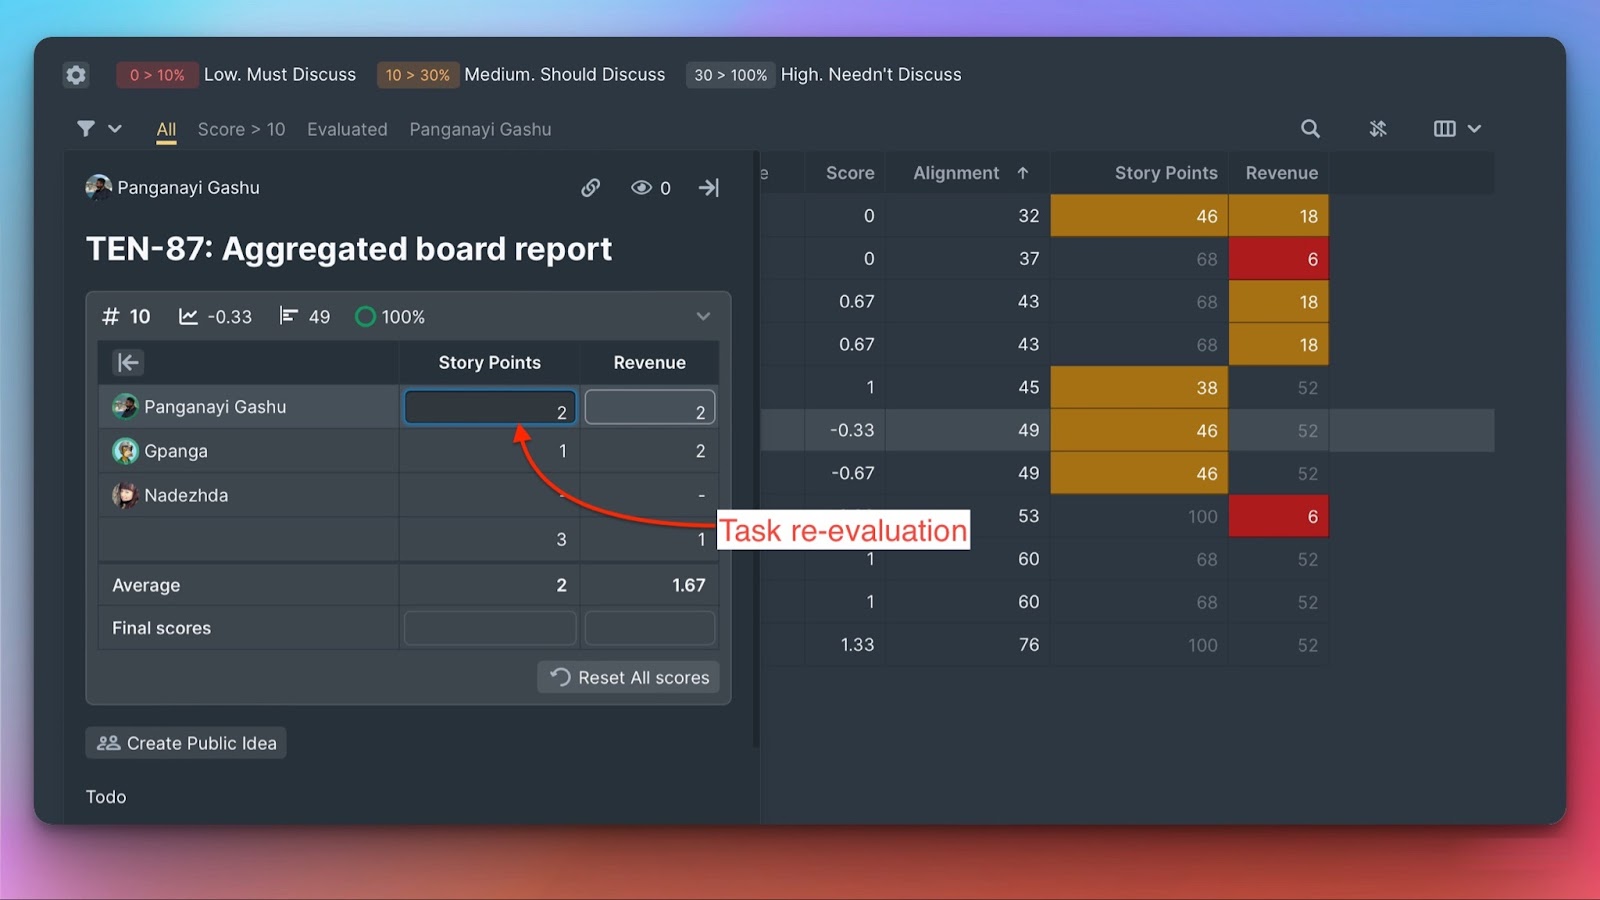Open the columns layout dropdown
This screenshot has height=900, width=1600.
tap(1457, 129)
